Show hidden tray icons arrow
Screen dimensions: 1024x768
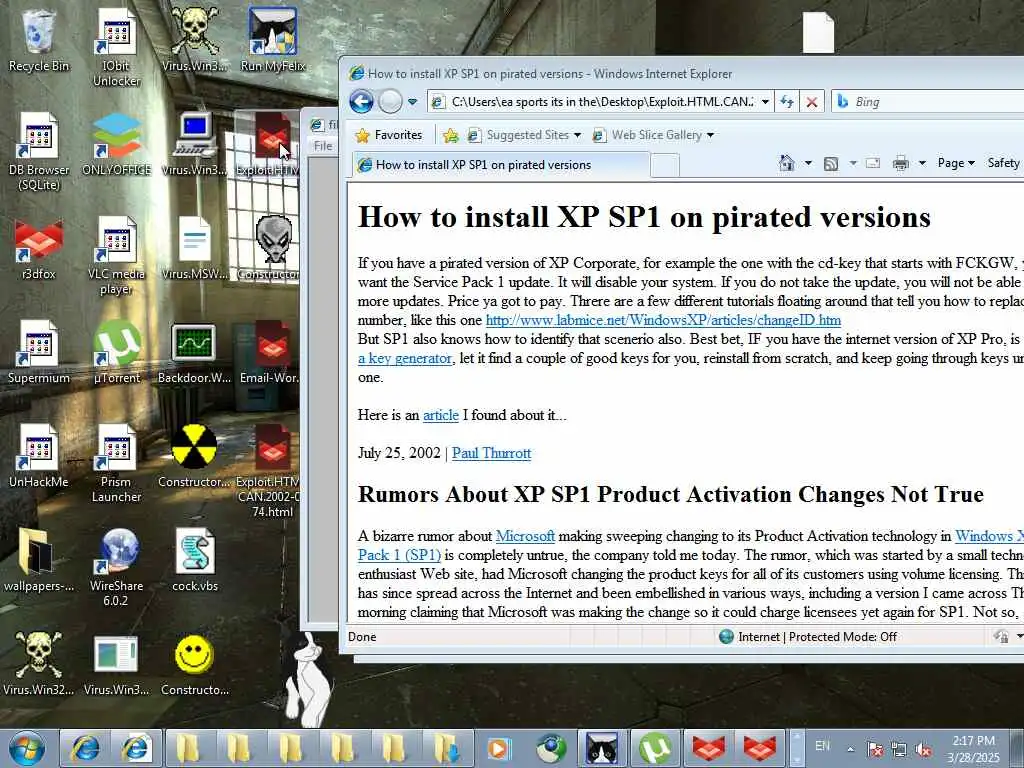point(850,750)
